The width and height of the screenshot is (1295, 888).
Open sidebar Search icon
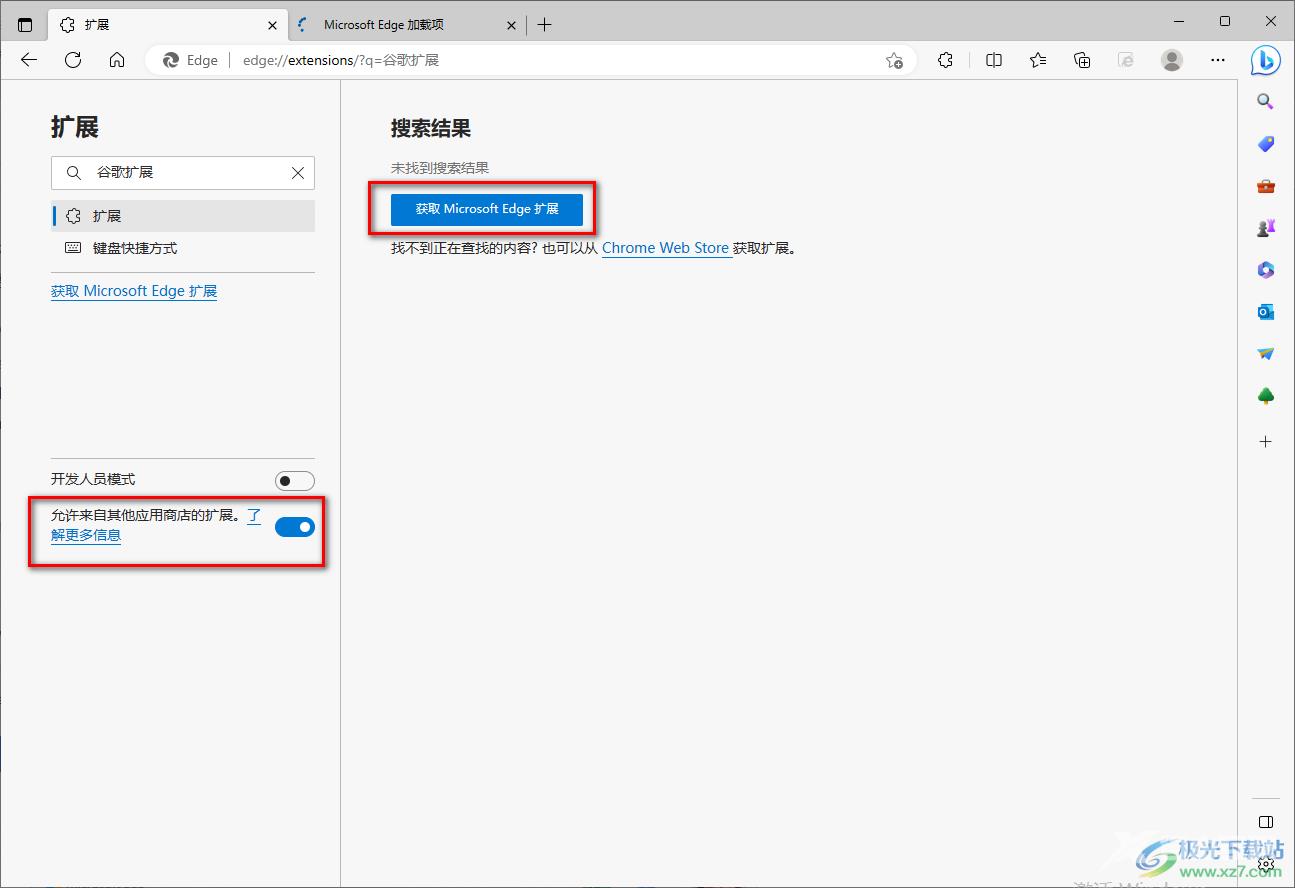1265,101
